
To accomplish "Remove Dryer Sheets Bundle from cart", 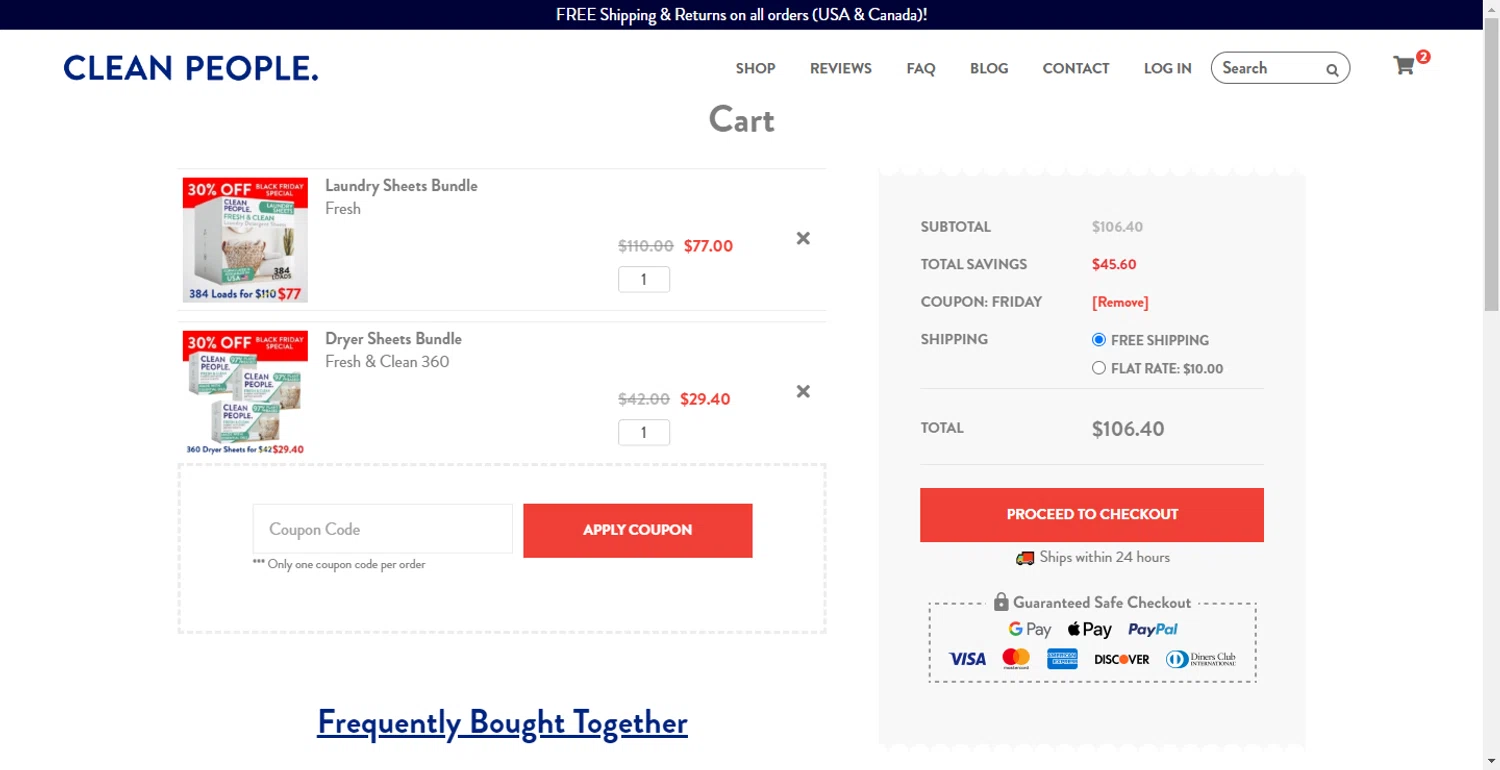I will coord(803,391).
